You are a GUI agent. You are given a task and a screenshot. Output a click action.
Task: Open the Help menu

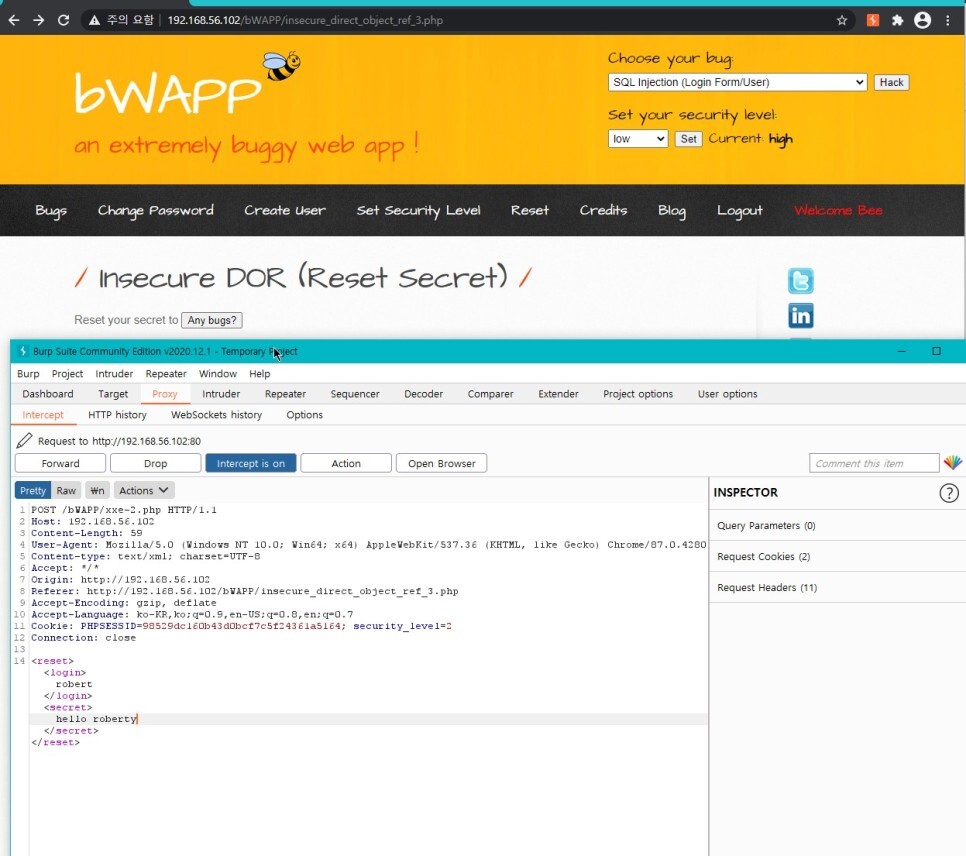[259, 373]
